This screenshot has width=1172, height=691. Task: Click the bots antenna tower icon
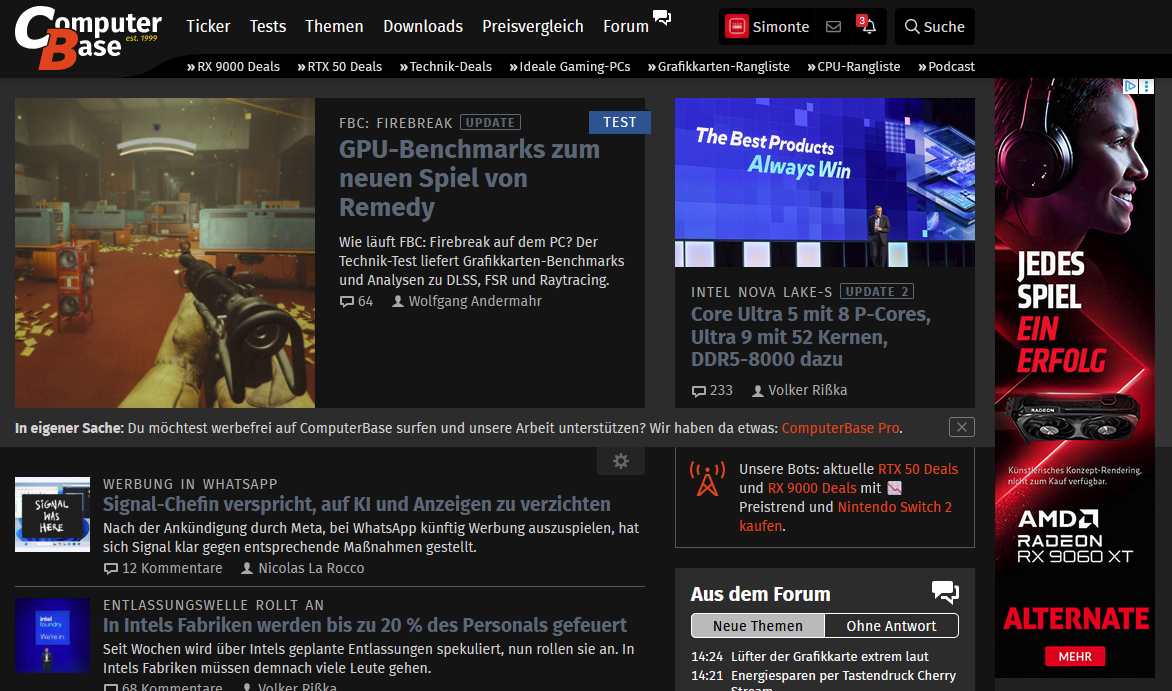(707, 479)
